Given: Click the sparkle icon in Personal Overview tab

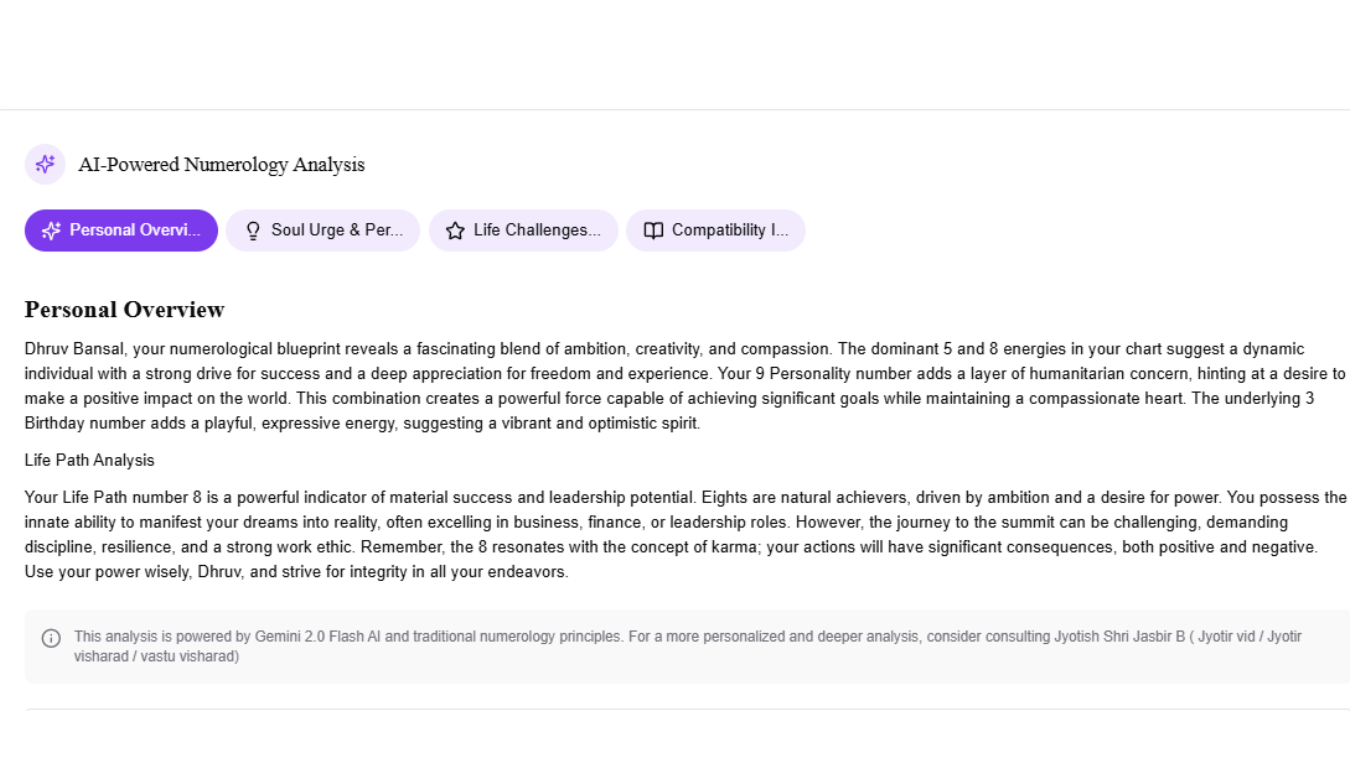Looking at the screenshot, I should (x=51, y=231).
